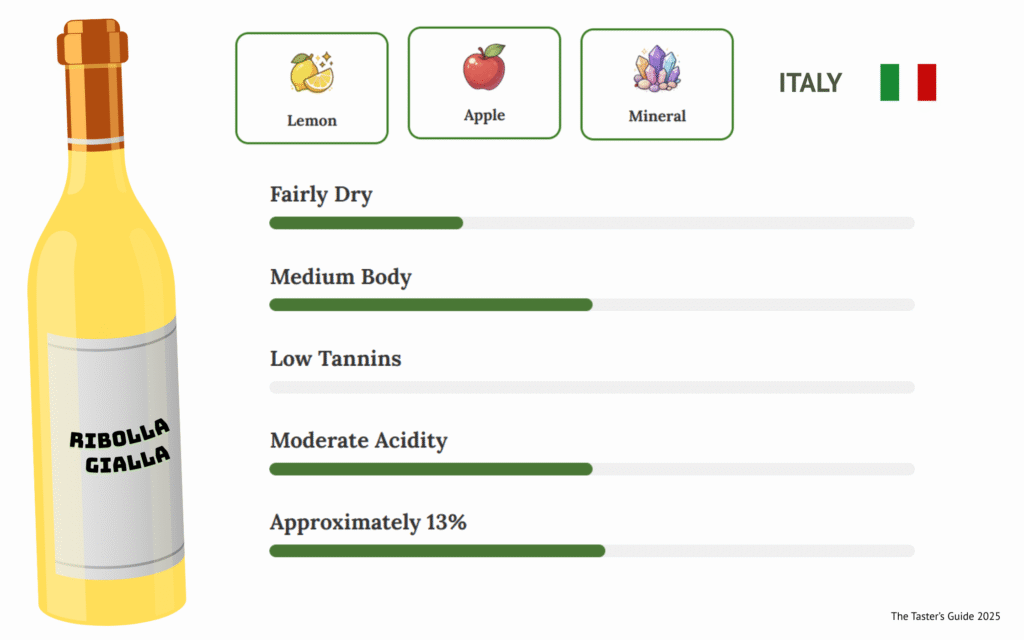Click the empty Low Tannins bar
Screen dimensions: 1024x640
click(591, 387)
